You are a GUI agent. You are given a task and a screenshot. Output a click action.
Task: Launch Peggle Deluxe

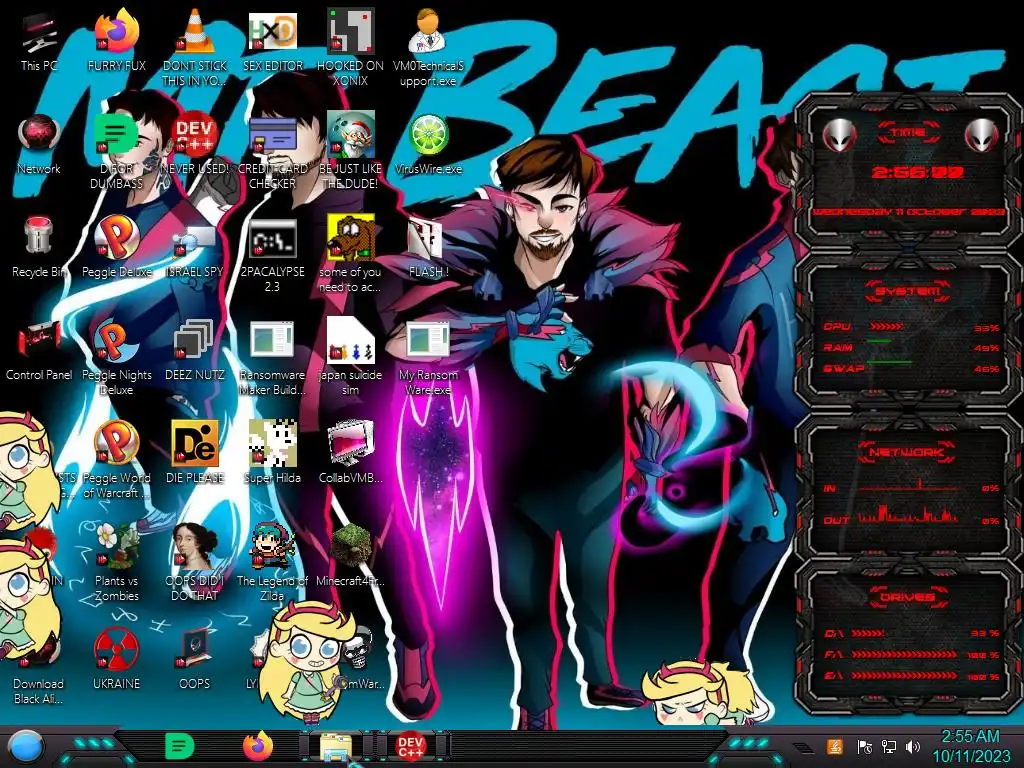(117, 238)
